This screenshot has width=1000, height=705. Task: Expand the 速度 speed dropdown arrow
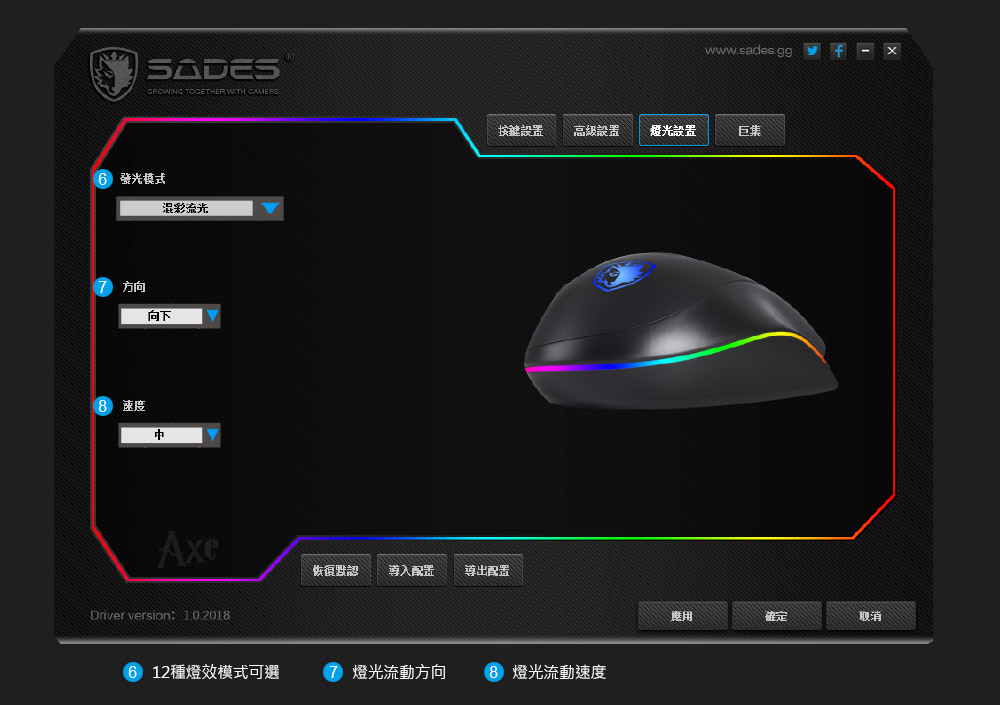212,435
